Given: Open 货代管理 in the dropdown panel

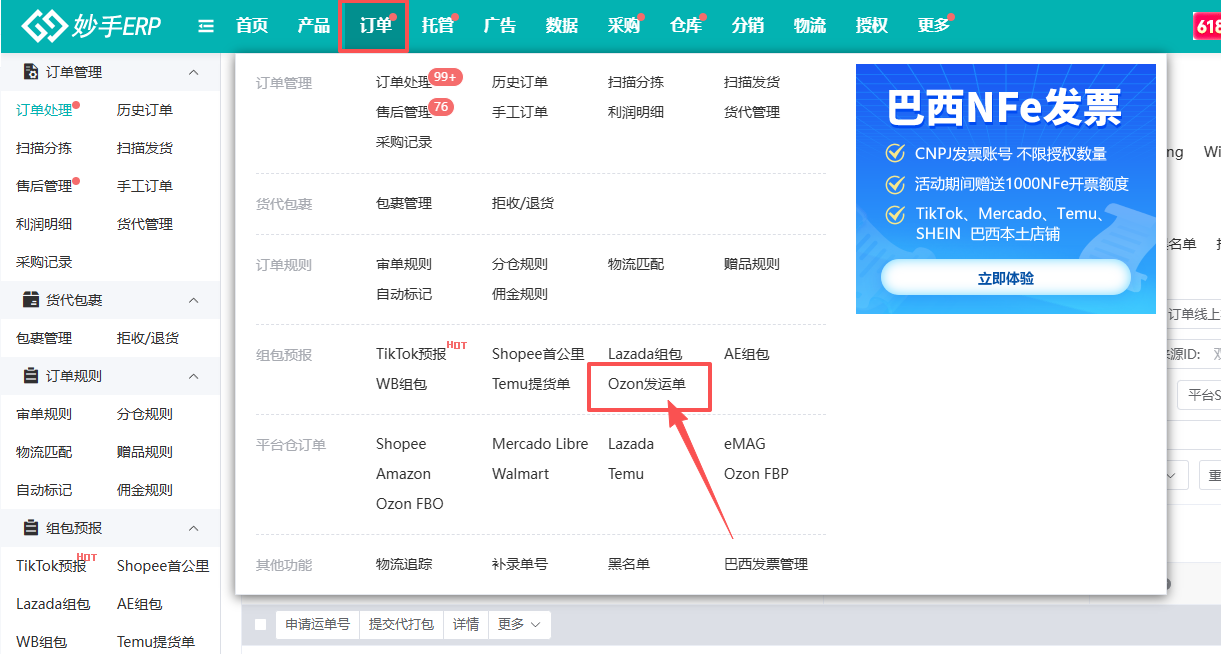Looking at the screenshot, I should pyautogui.click(x=752, y=112).
